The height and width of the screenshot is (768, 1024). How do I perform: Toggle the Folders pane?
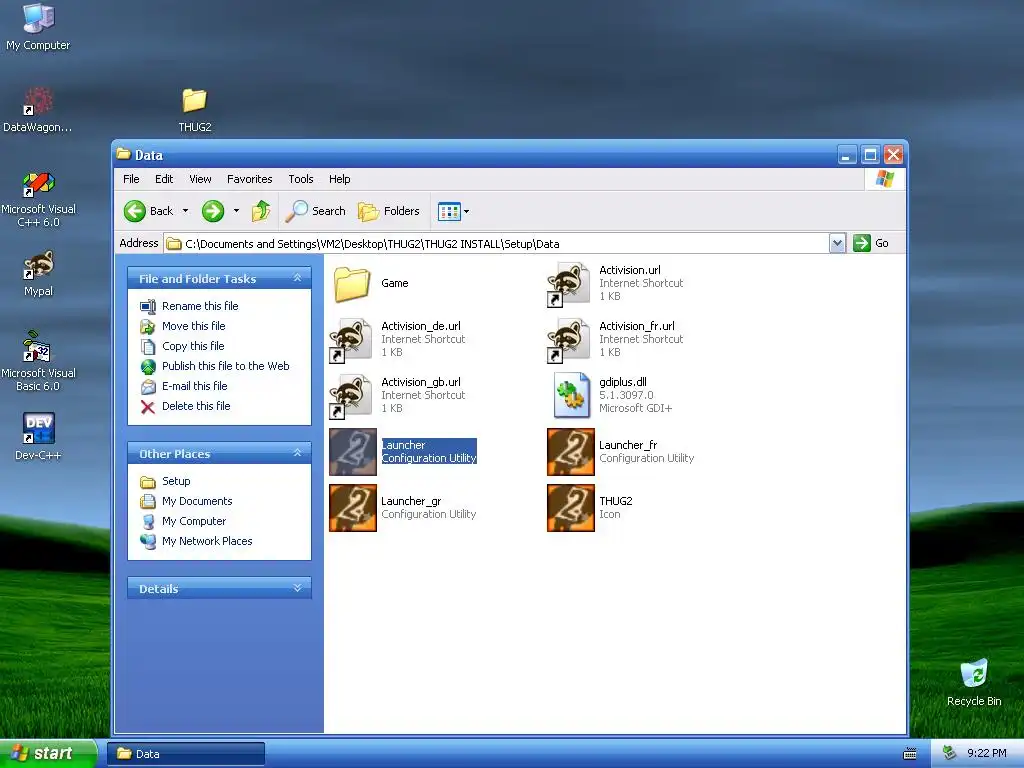pos(389,211)
